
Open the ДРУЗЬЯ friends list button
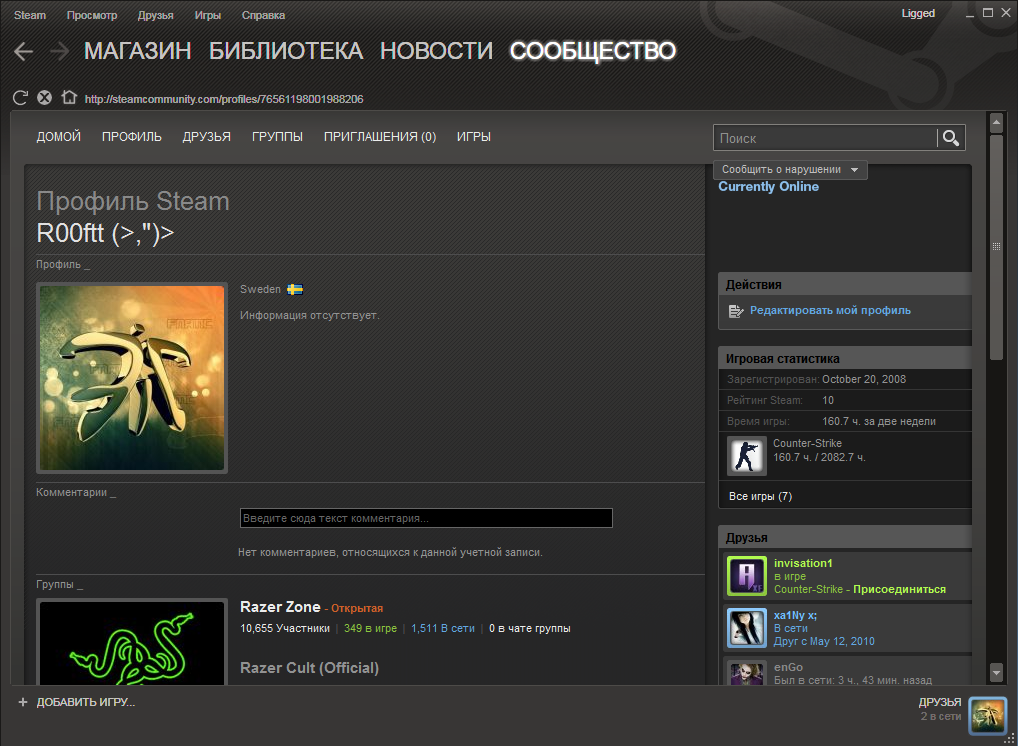click(x=939, y=702)
